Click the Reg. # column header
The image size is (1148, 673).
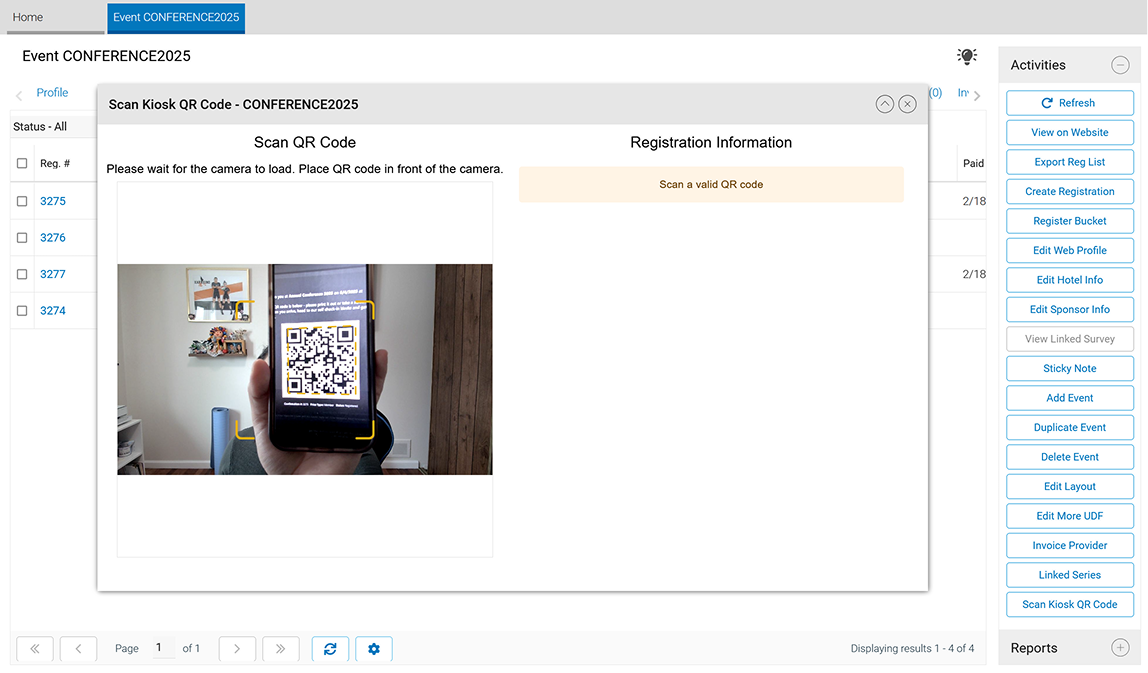55,163
